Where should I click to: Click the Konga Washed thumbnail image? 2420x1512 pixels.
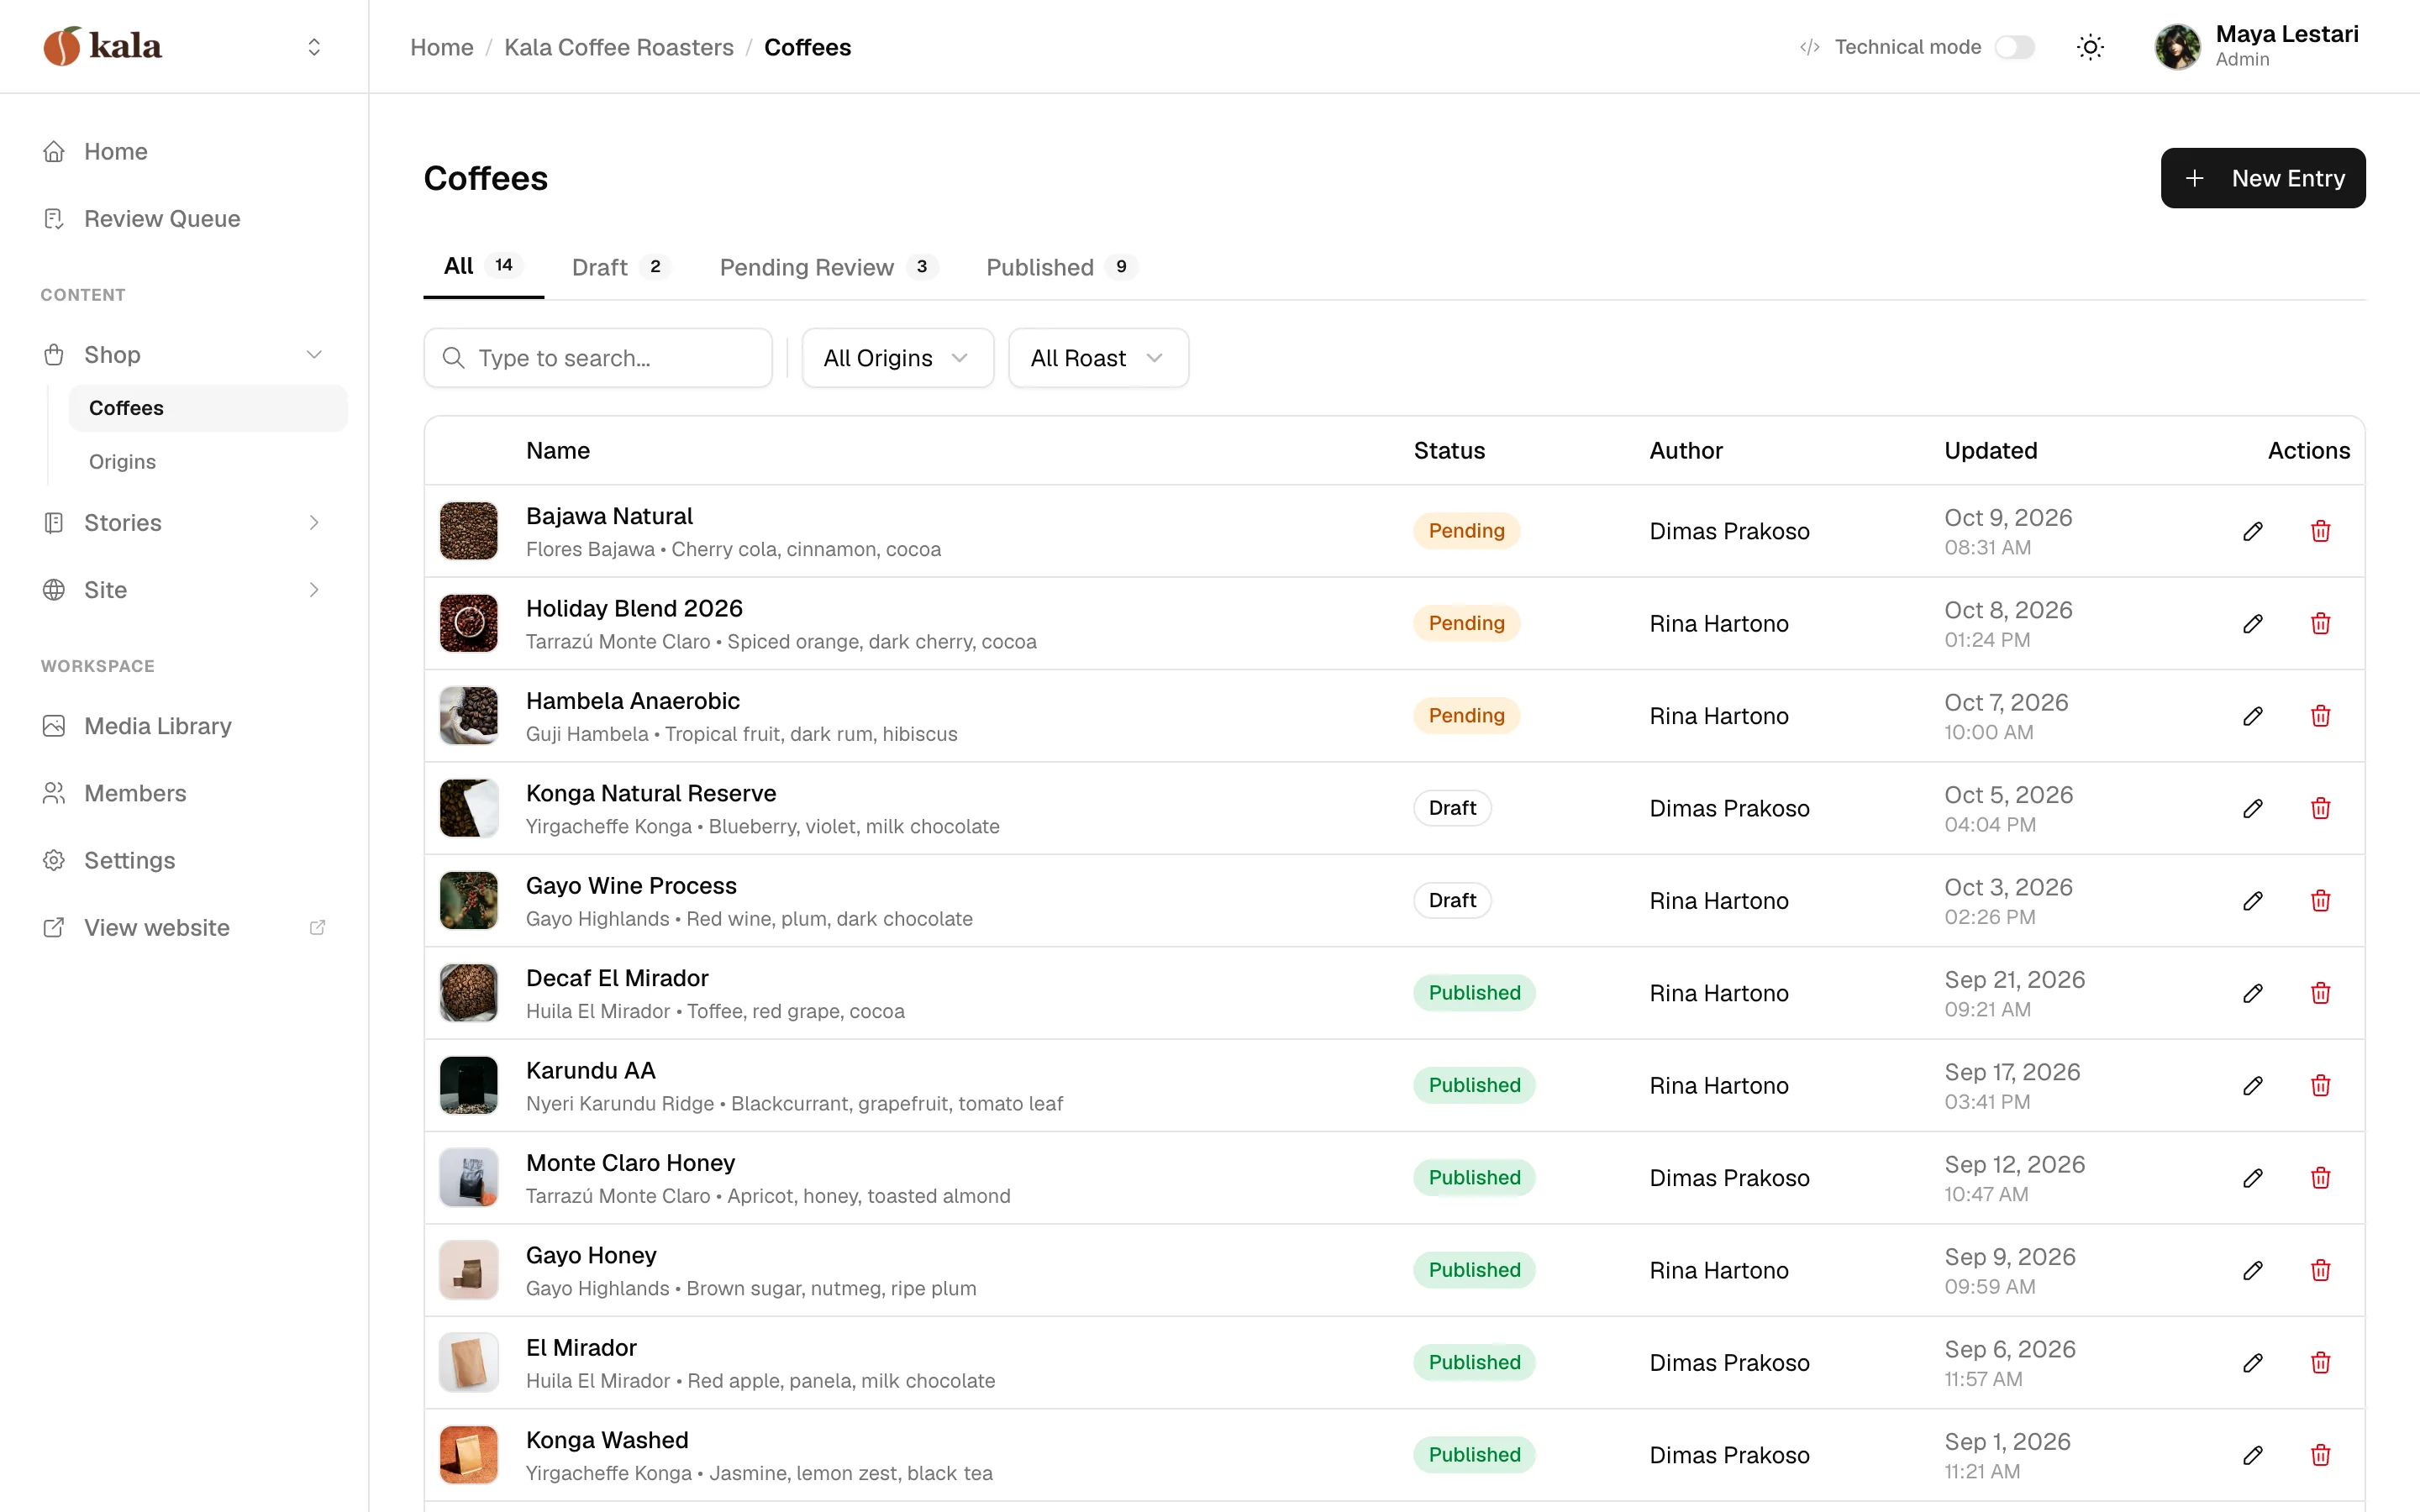point(468,1455)
